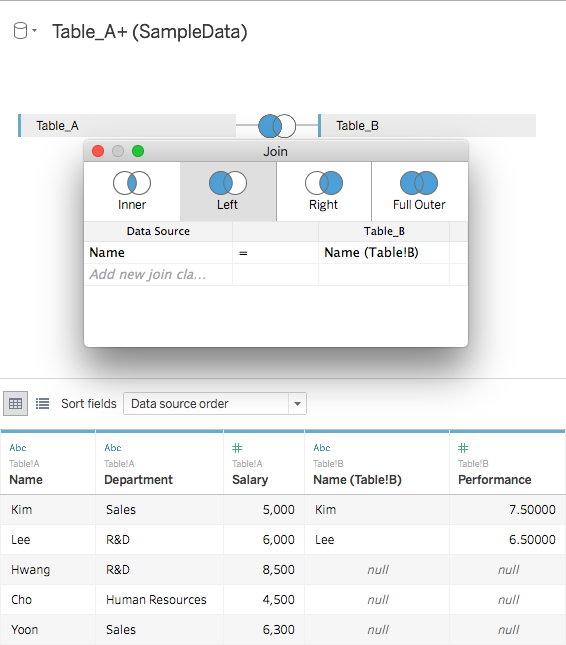This screenshot has width=566, height=645.
Task: Select the Performance column header
Action: (x=495, y=480)
